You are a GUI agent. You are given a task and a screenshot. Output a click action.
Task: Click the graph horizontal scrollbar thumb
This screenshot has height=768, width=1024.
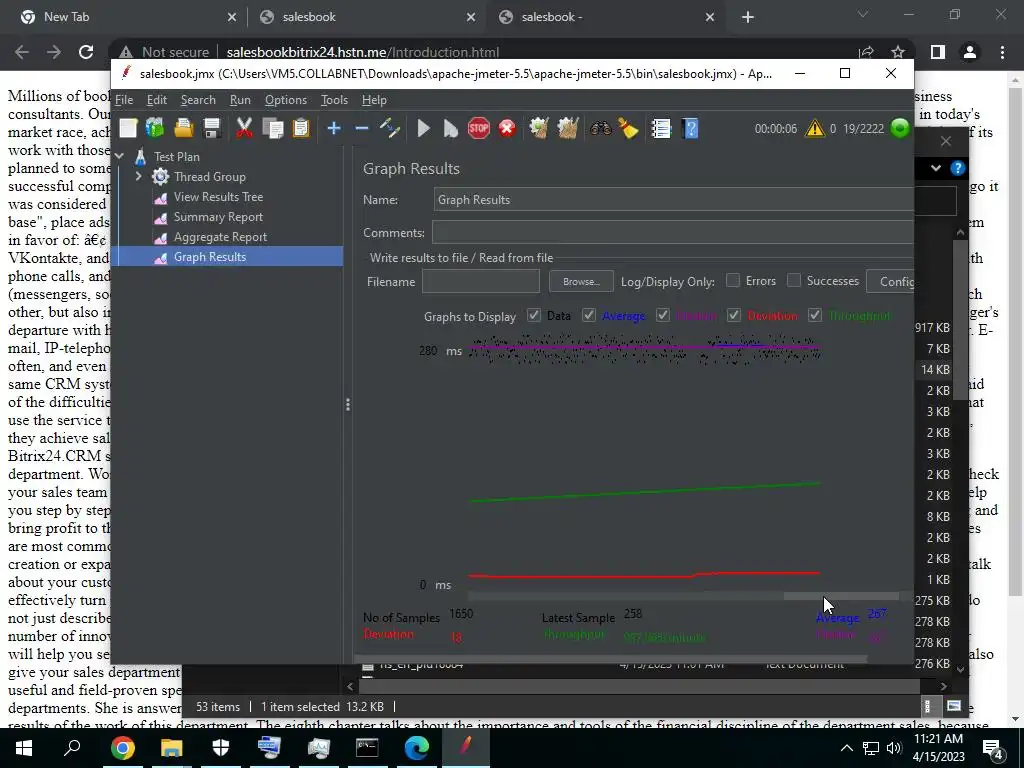pos(842,596)
